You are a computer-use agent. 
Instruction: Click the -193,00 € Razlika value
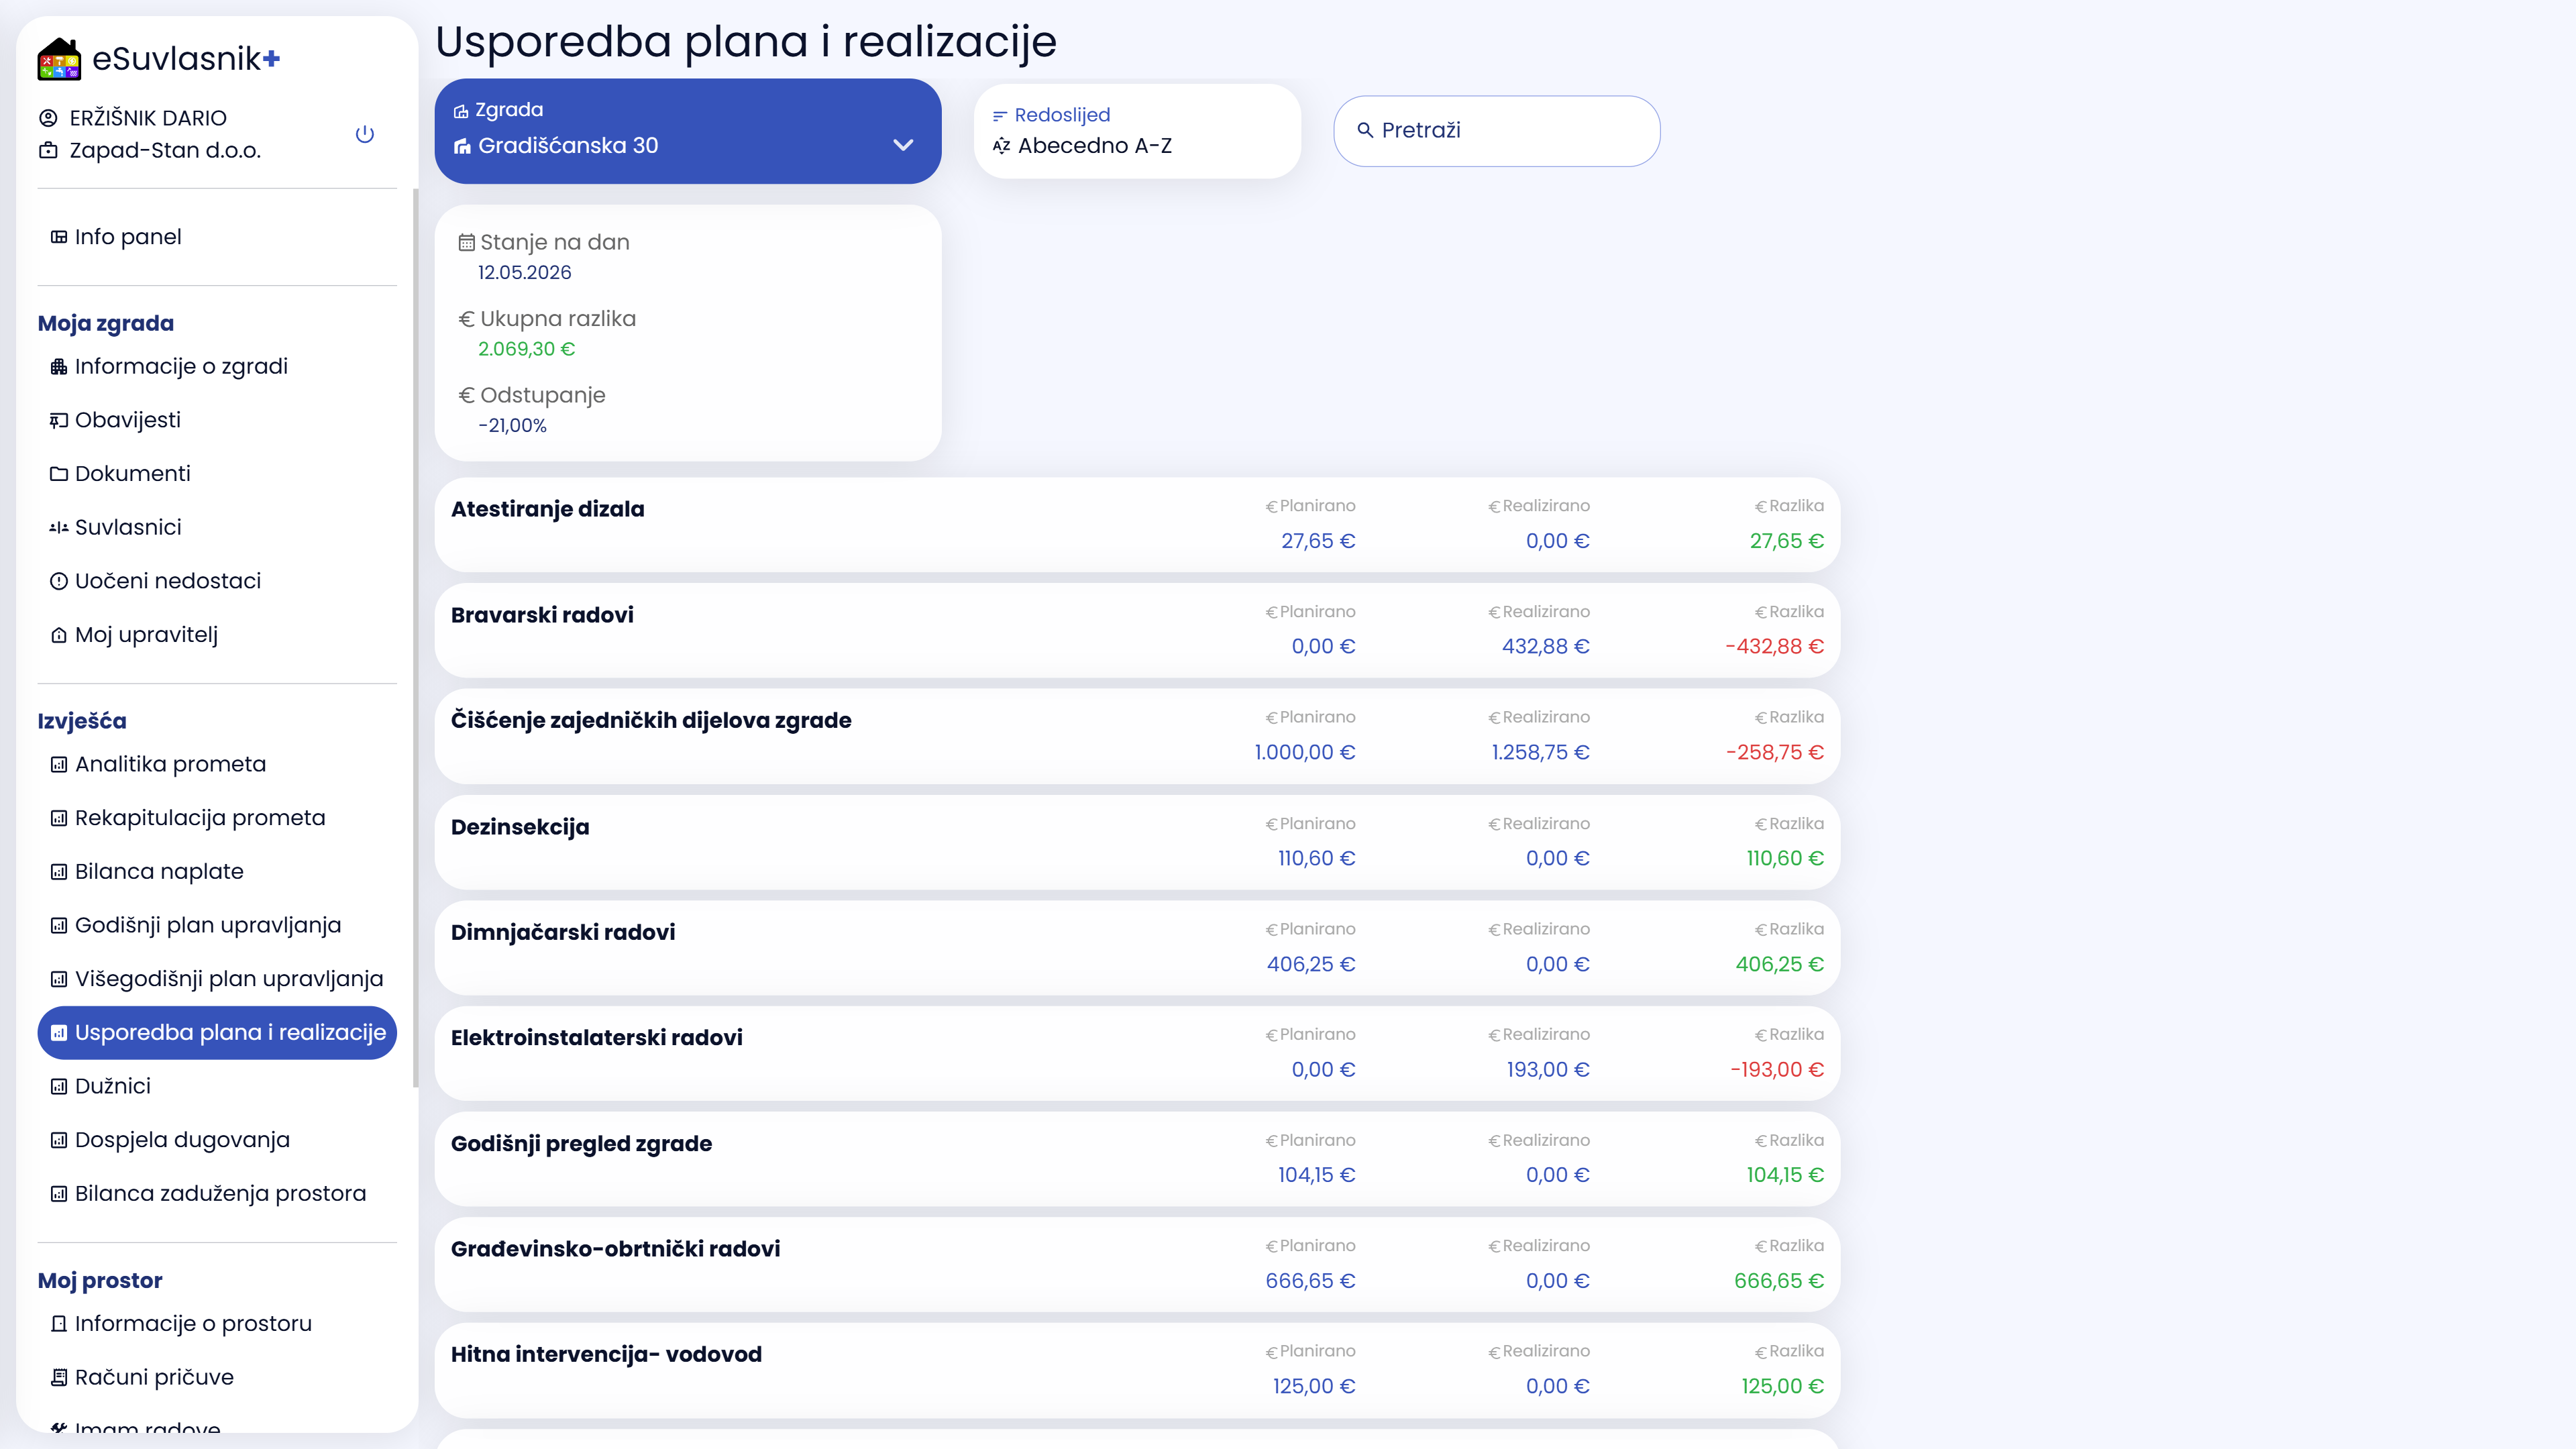(x=1777, y=1070)
